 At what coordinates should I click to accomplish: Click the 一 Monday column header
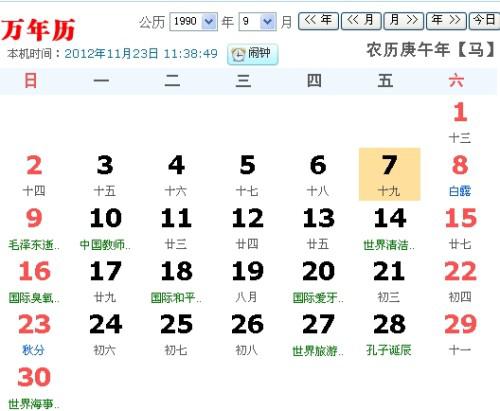102,81
